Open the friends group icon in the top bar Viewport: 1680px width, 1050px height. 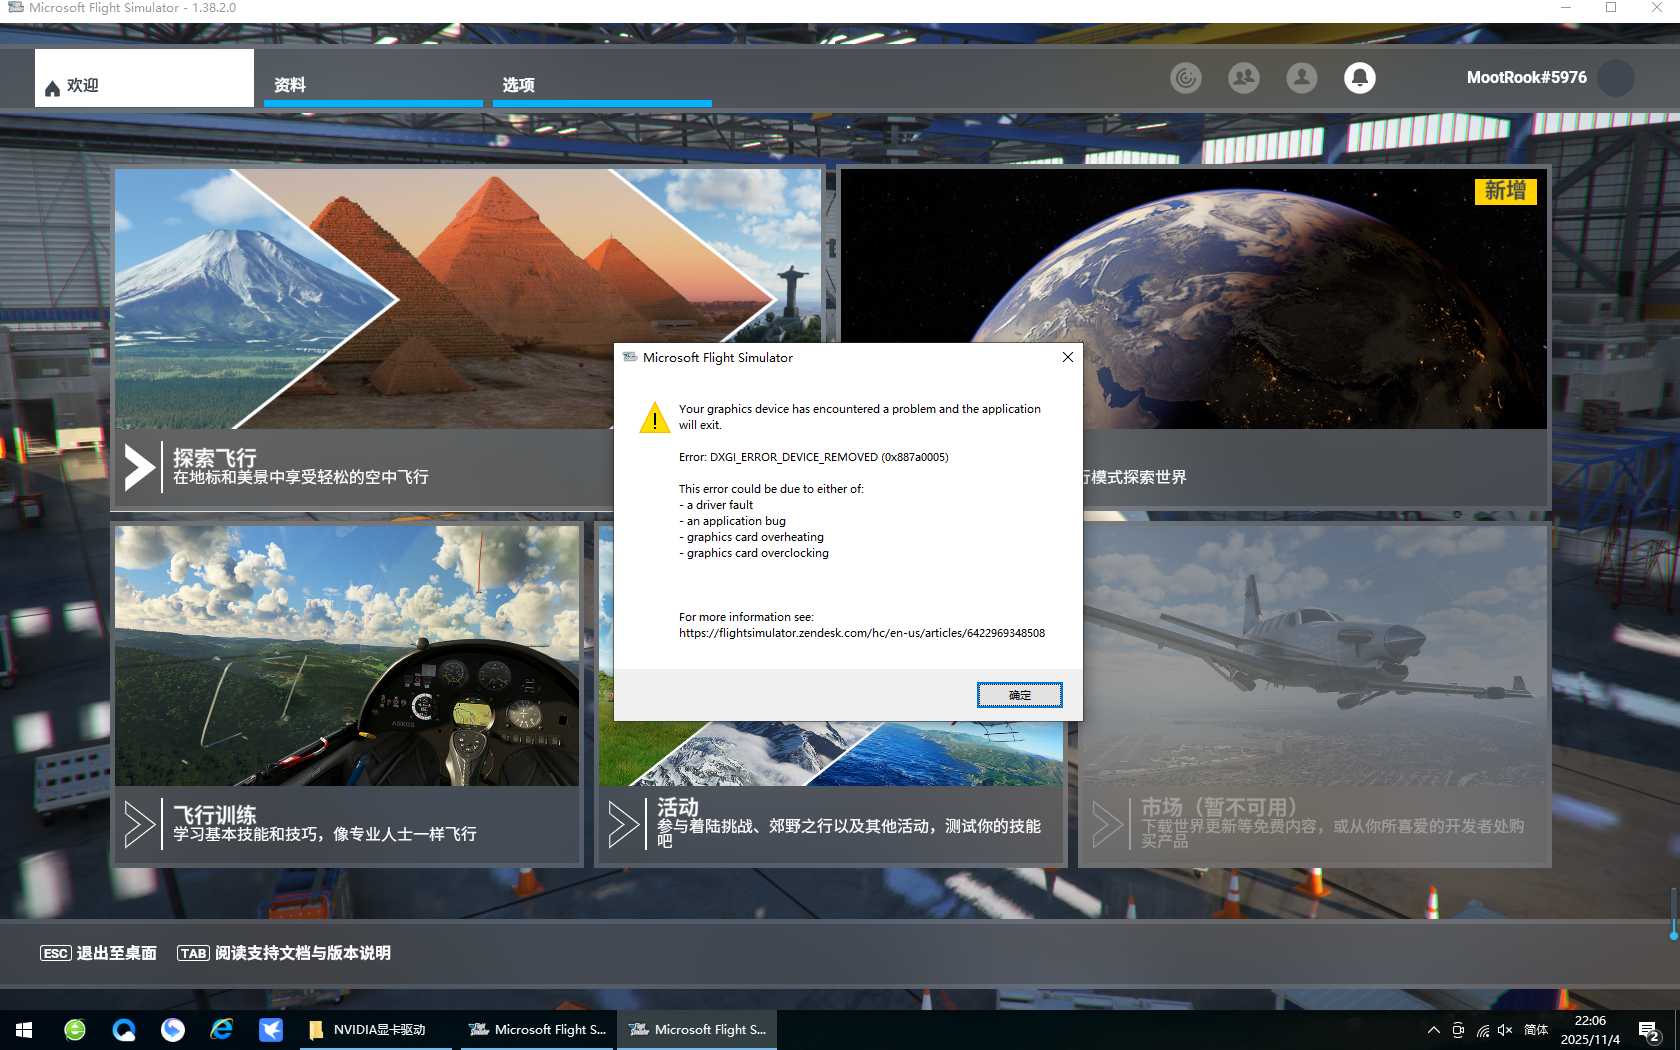coord(1243,77)
